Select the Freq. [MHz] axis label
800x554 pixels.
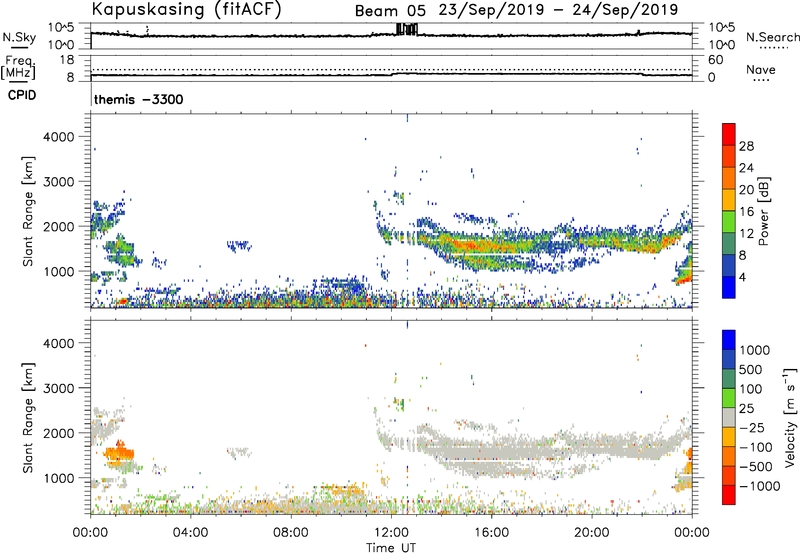[18, 67]
